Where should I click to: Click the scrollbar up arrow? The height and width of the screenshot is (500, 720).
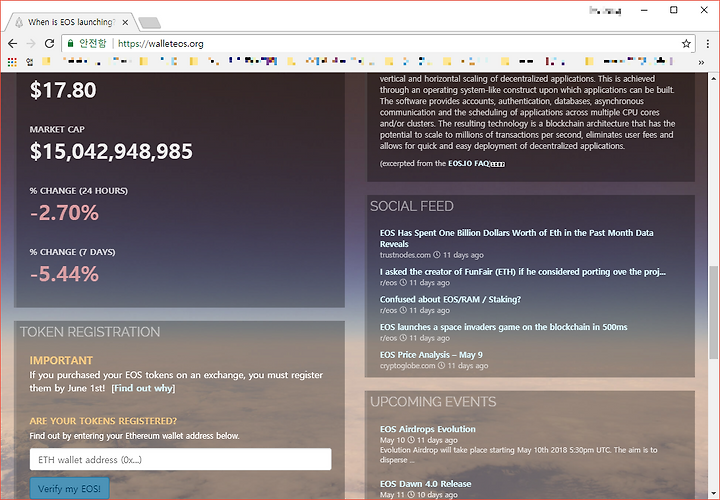713,79
